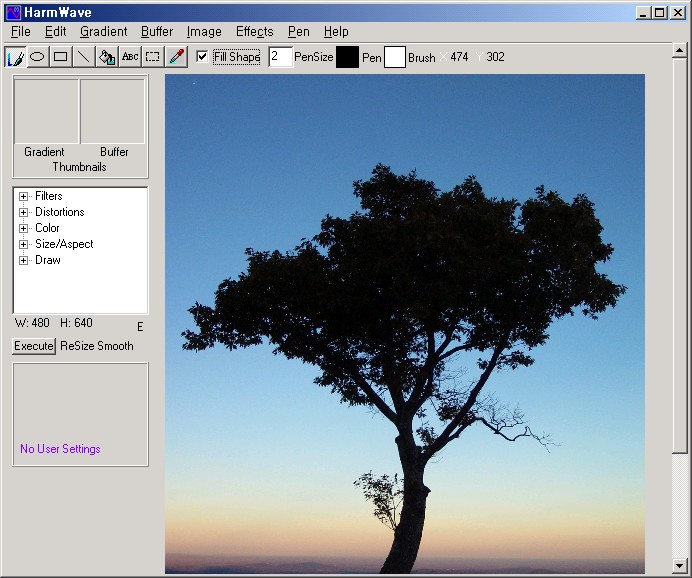Expand the Size/Aspect tree node
692x578 pixels.
[x=24, y=244]
